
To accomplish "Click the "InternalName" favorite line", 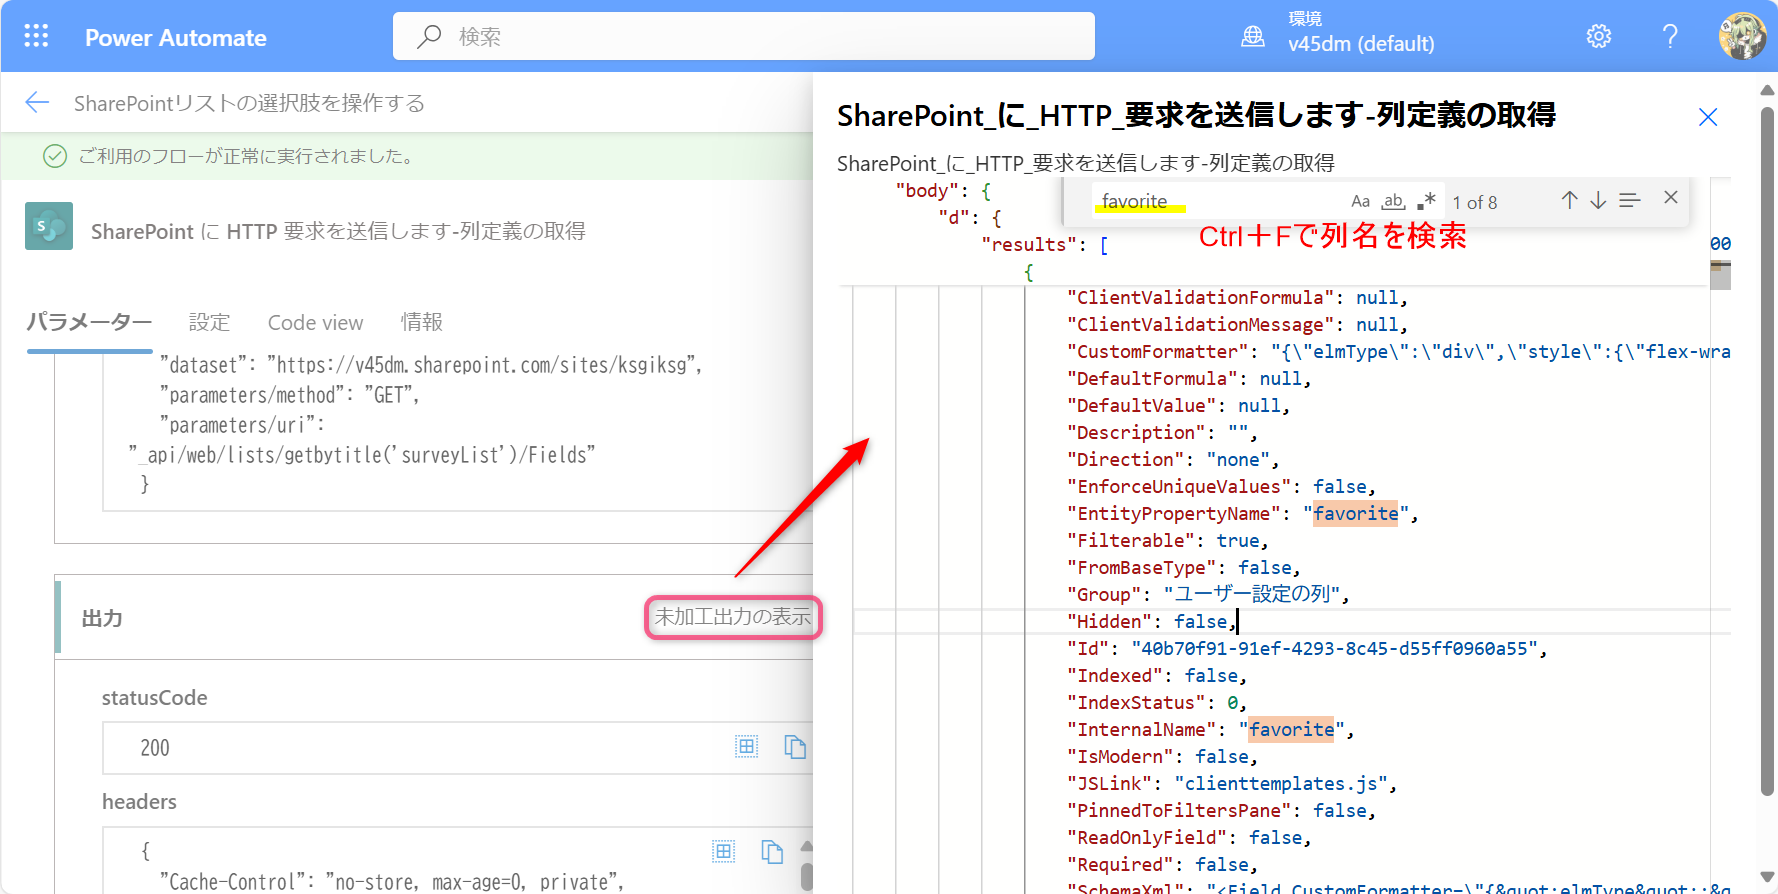I will pos(1210,730).
